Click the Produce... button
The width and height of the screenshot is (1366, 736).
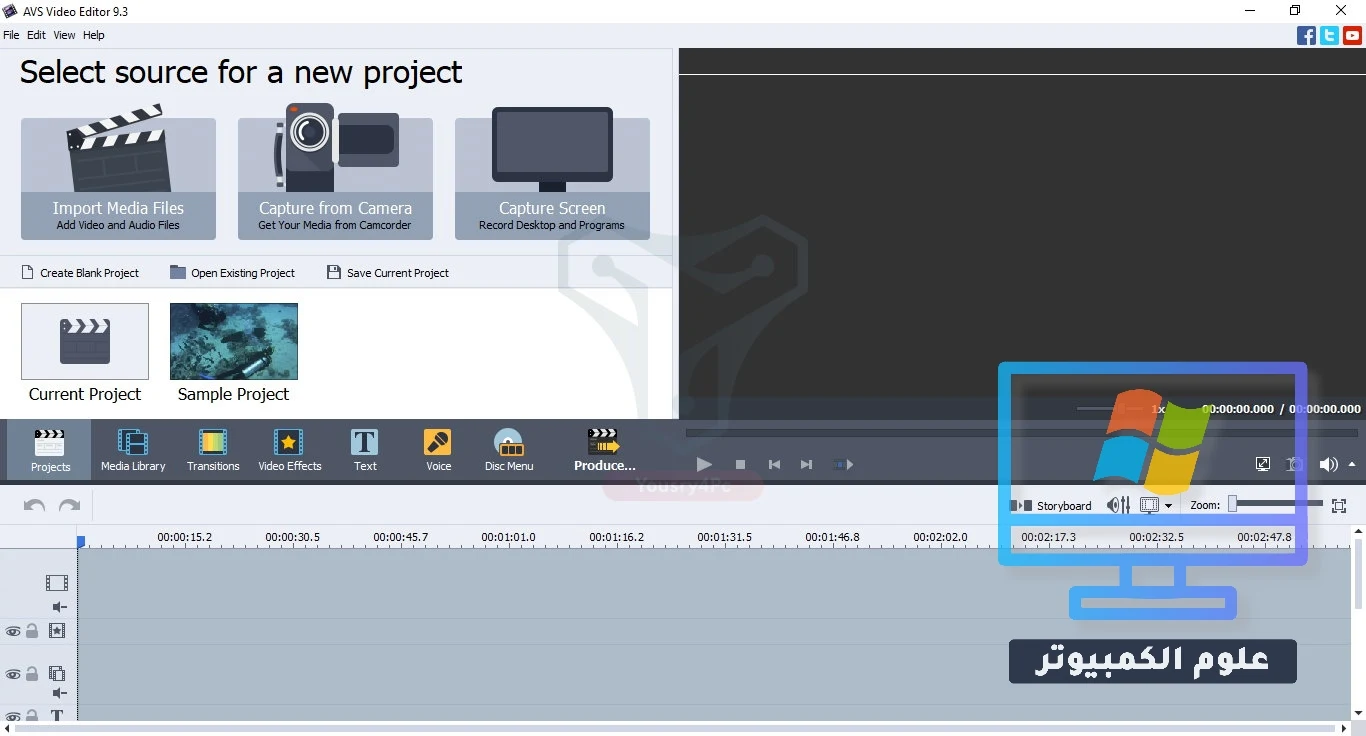pyautogui.click(x=604, y=449)
